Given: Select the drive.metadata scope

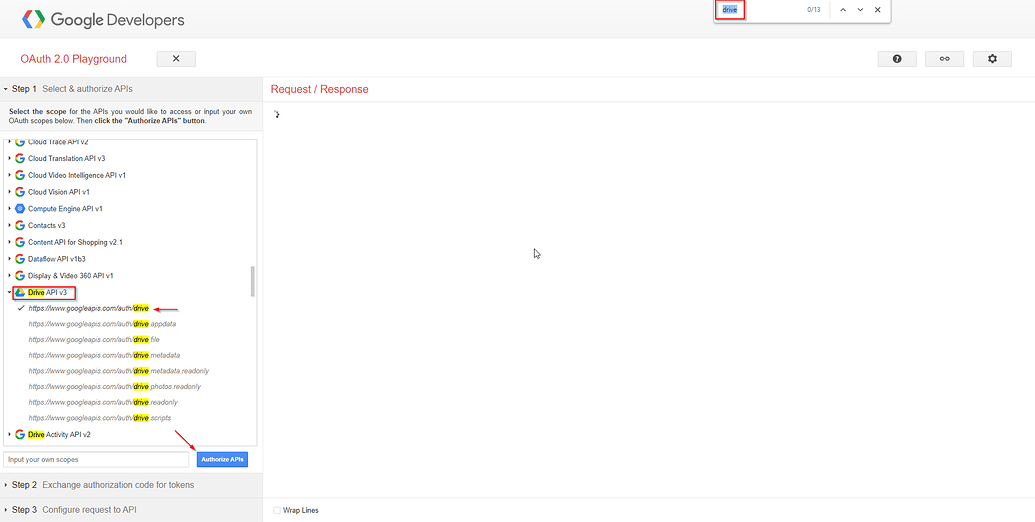Looking at the screenshot, I should tap(104, 355).
